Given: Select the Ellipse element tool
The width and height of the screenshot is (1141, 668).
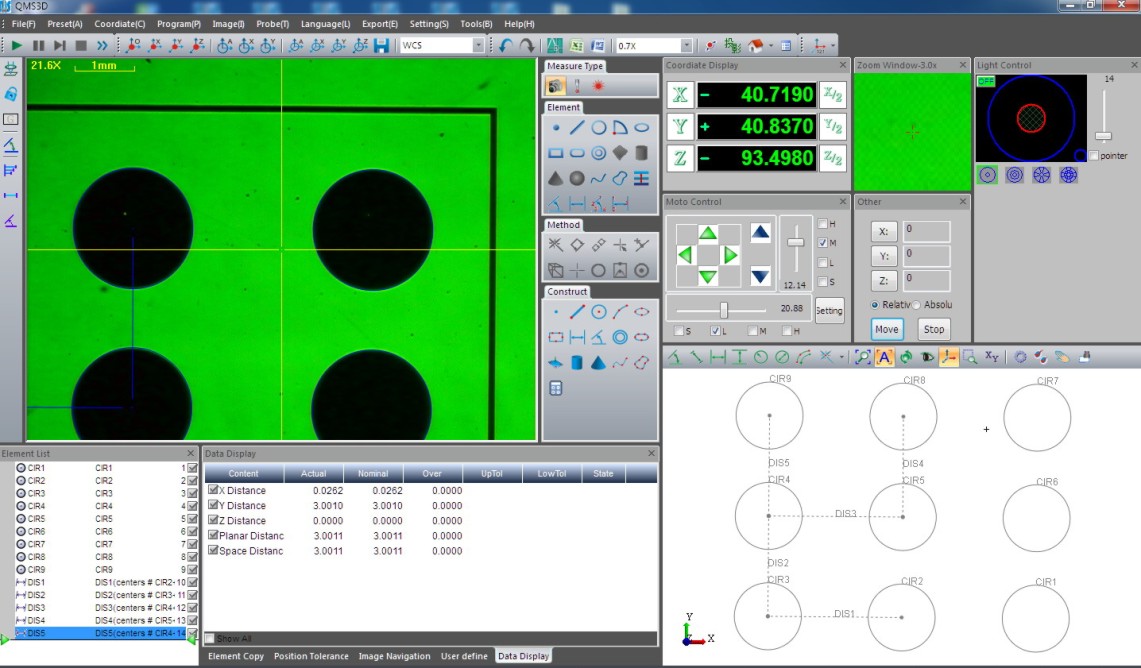Looking at the screenshot, I should [641, 128].
